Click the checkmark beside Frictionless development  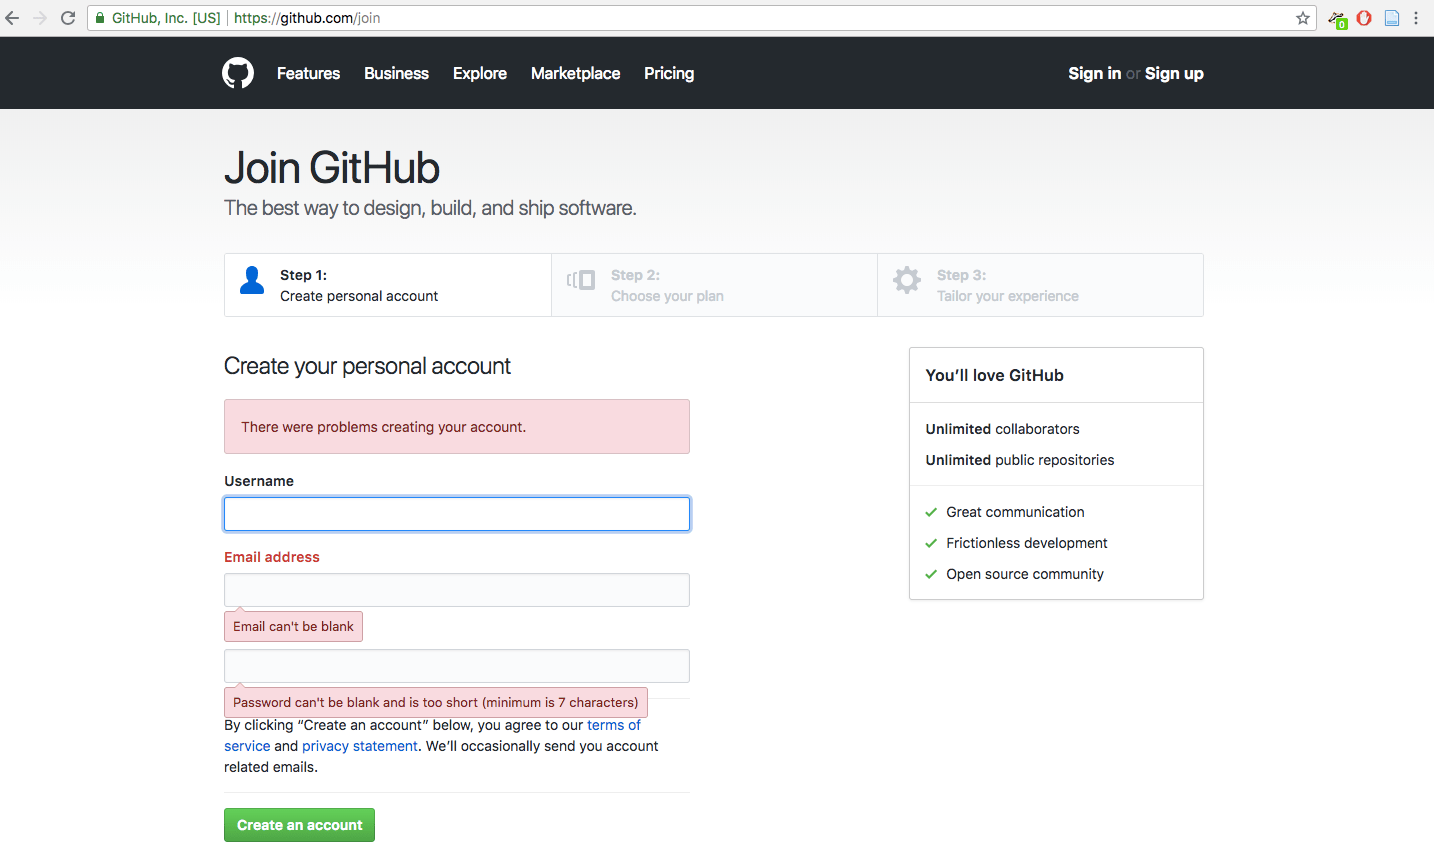click(x=931, y=544)
